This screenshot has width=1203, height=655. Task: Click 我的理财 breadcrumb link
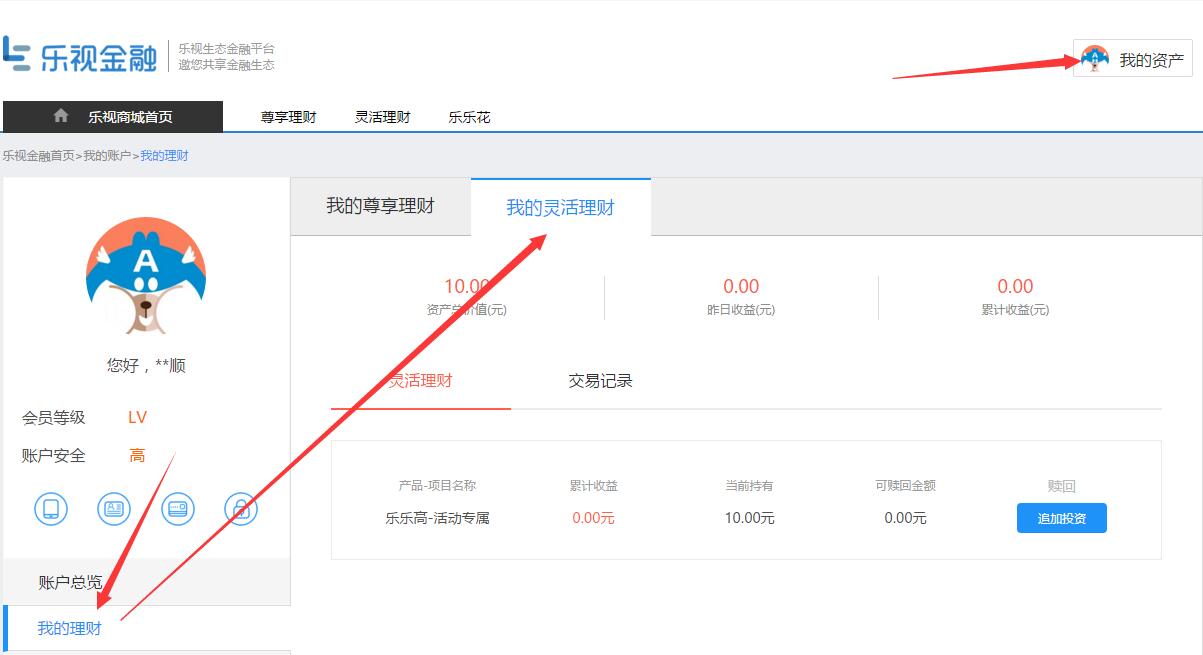click(164, 156)
